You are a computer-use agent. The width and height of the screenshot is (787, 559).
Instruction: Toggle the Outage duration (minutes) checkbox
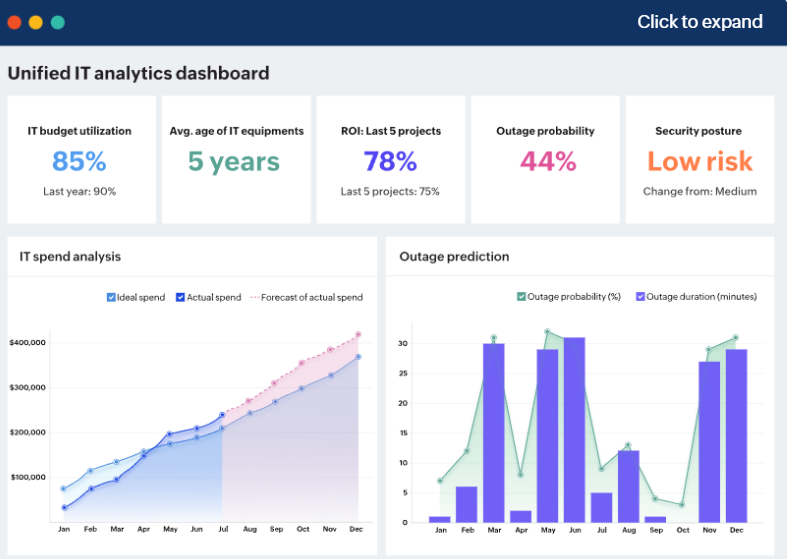(641, 297)
